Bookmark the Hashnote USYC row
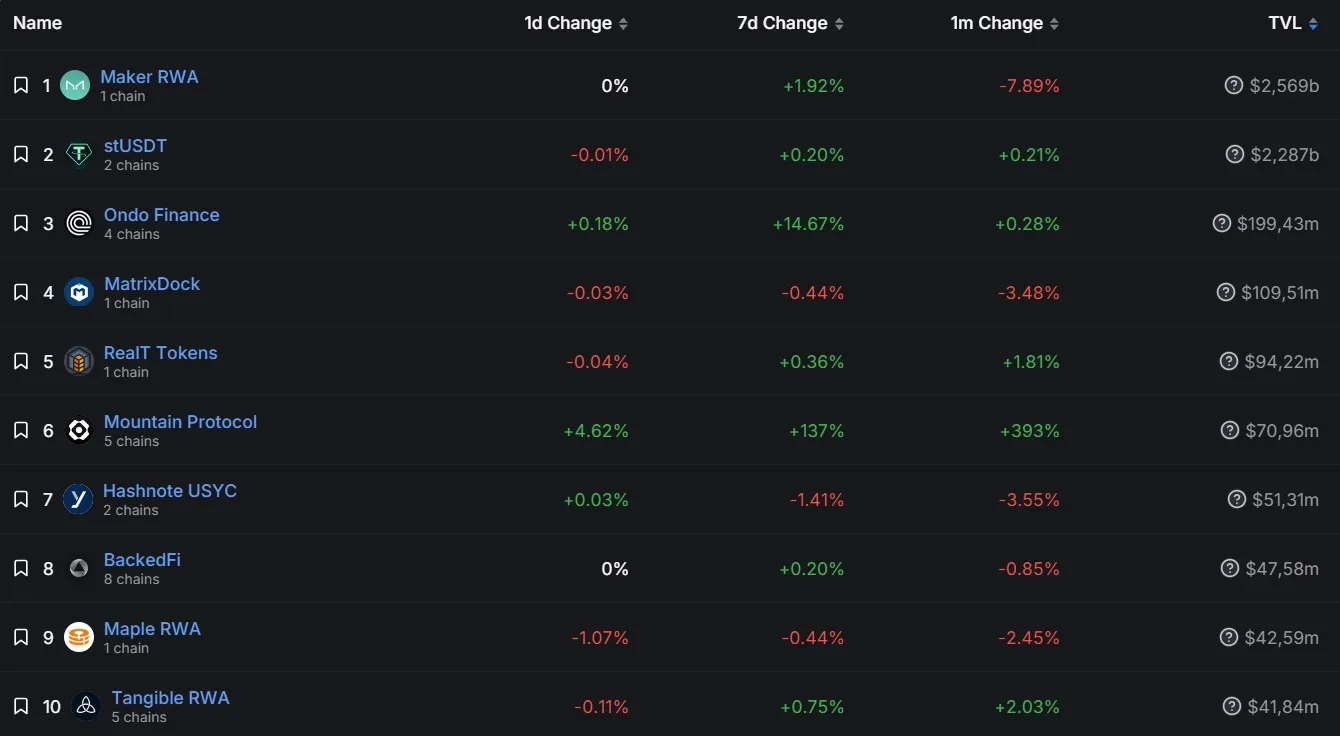The image size is (1340, 736). (x=21, y=500)
